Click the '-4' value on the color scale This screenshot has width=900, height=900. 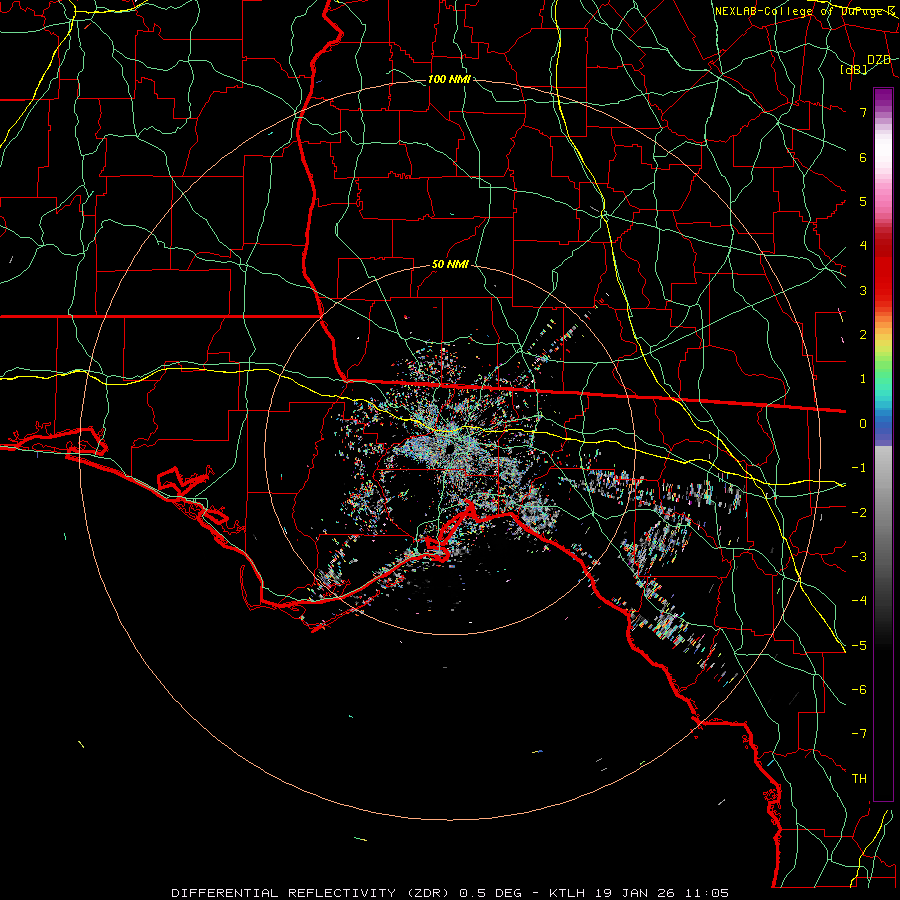pos(859,600)
